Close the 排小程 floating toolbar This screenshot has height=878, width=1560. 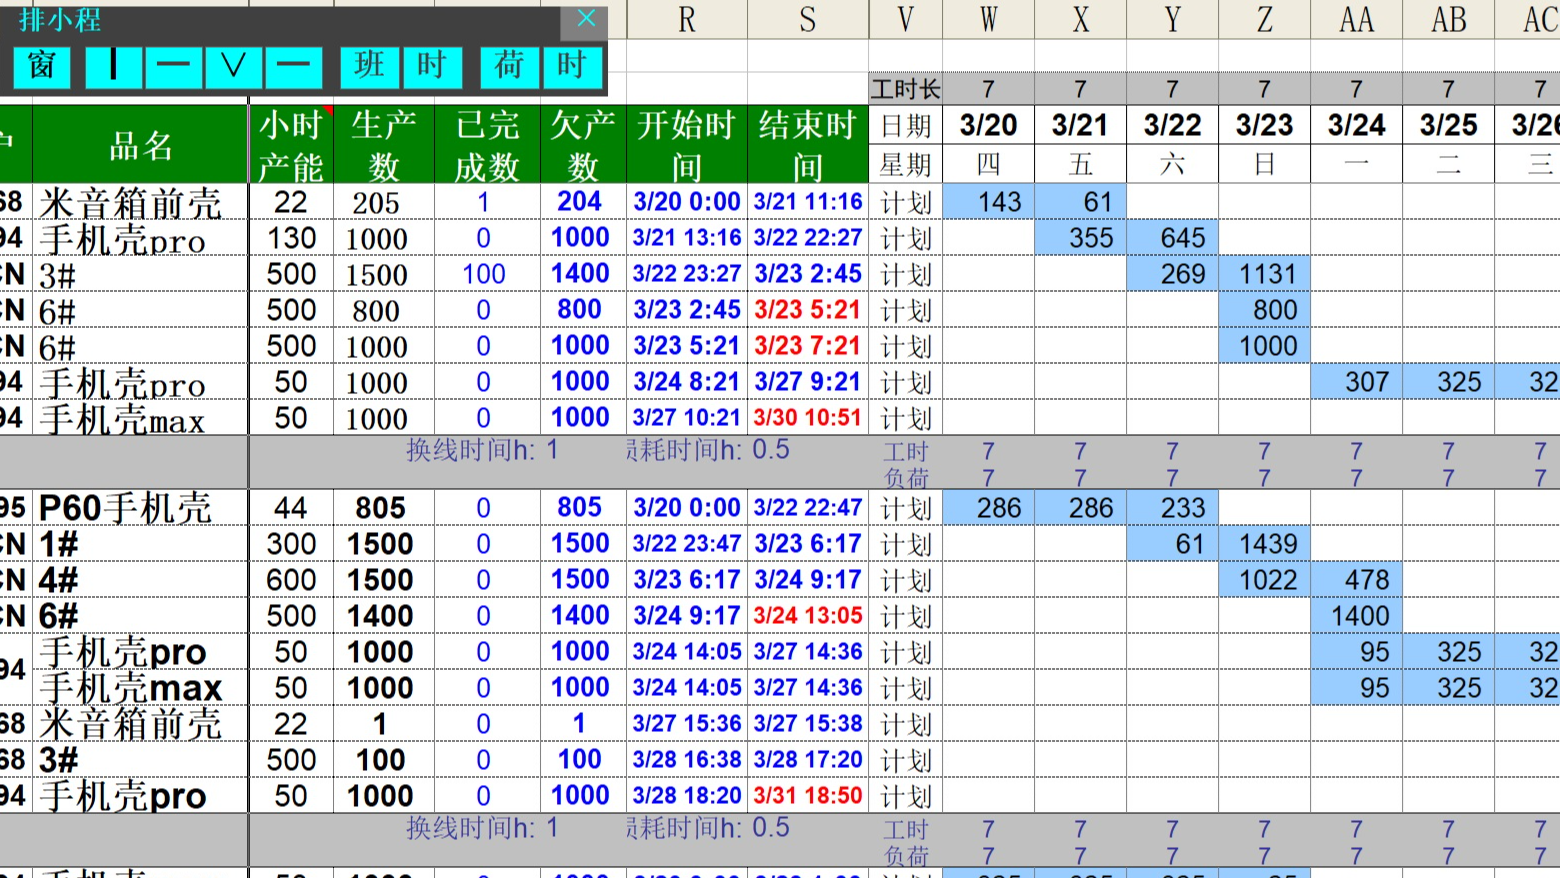[x=587, y=18]
